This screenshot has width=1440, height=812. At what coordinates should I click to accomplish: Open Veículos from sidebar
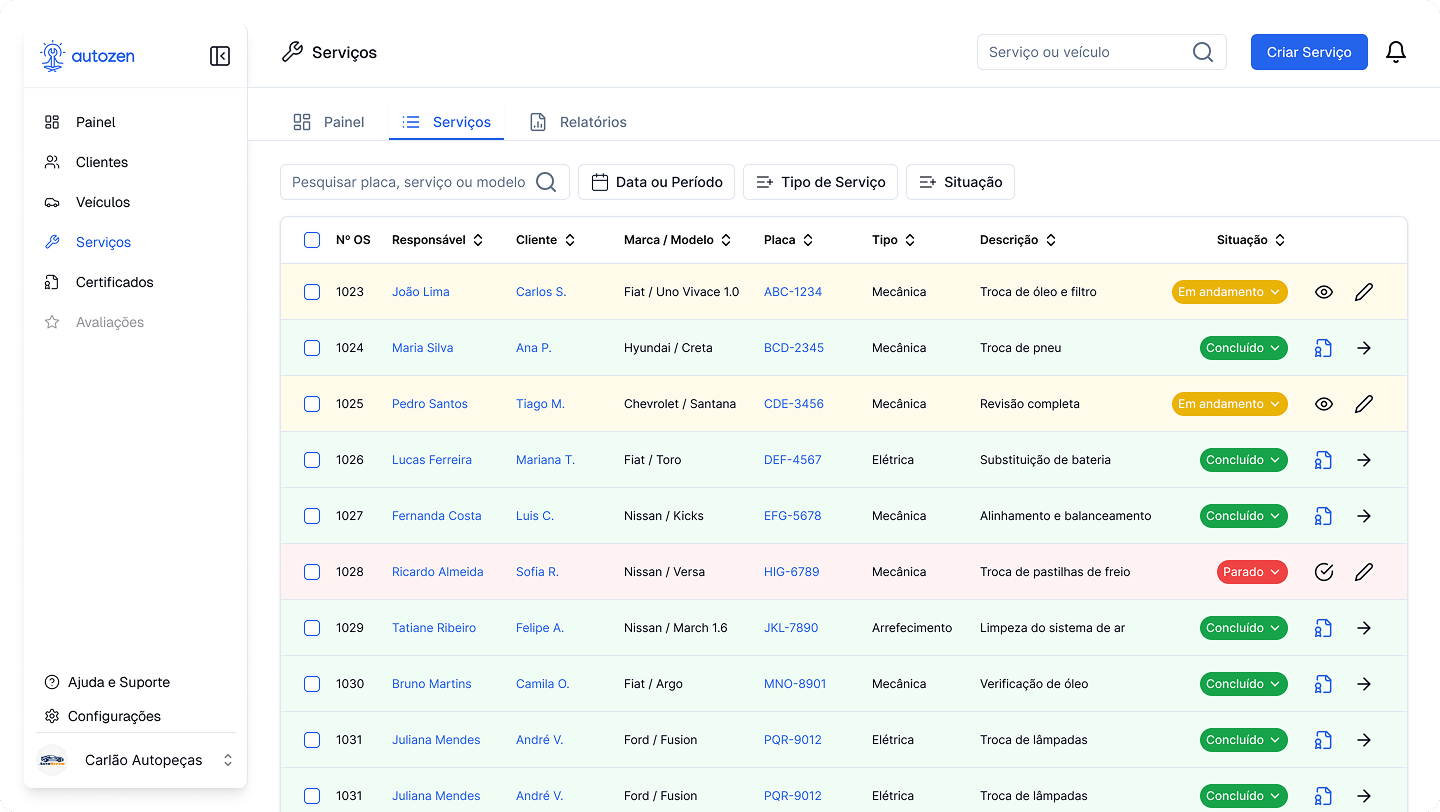(103, 202)
